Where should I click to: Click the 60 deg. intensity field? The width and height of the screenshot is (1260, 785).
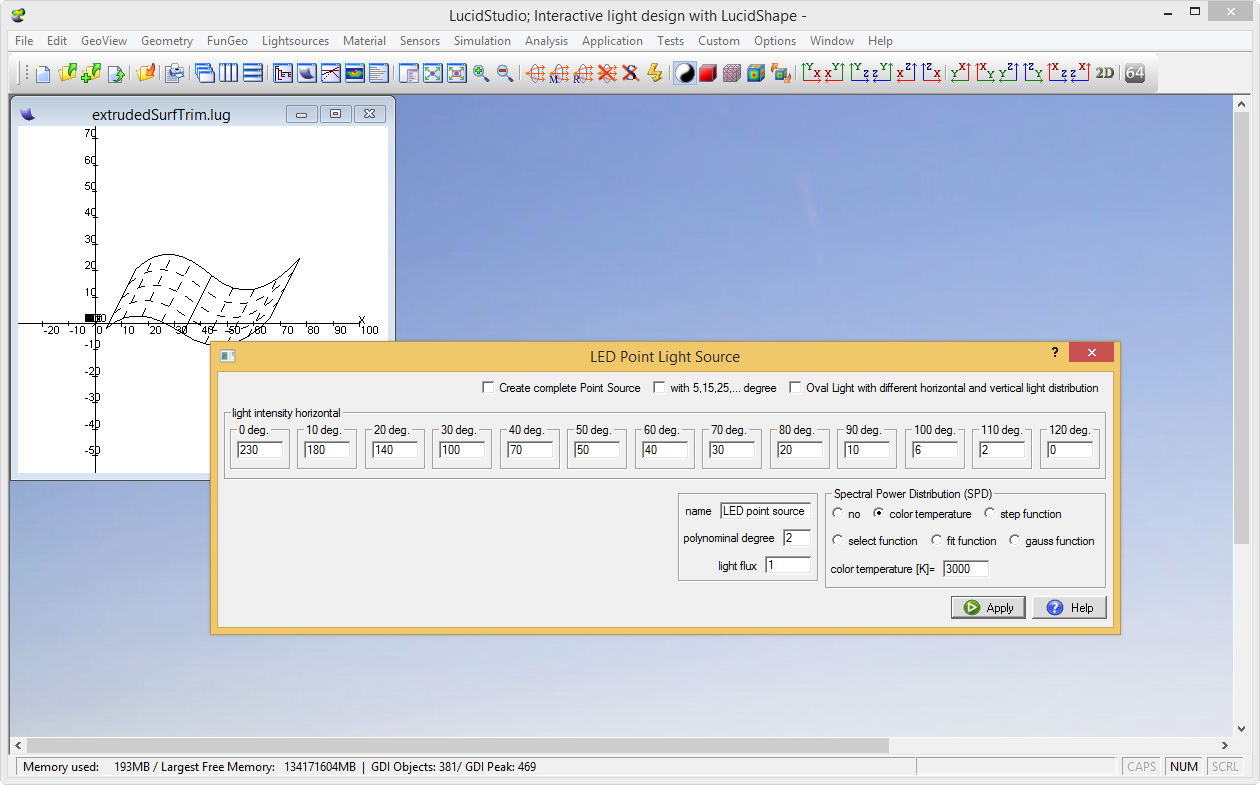click(665, 450)
